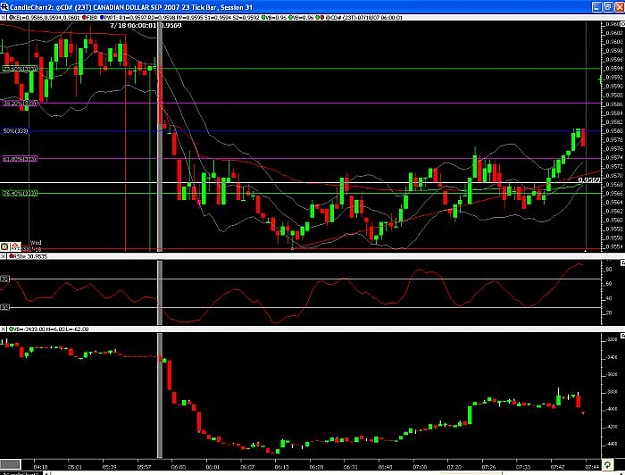Select the 61.80% Fibonacci level label

[20, 159]
